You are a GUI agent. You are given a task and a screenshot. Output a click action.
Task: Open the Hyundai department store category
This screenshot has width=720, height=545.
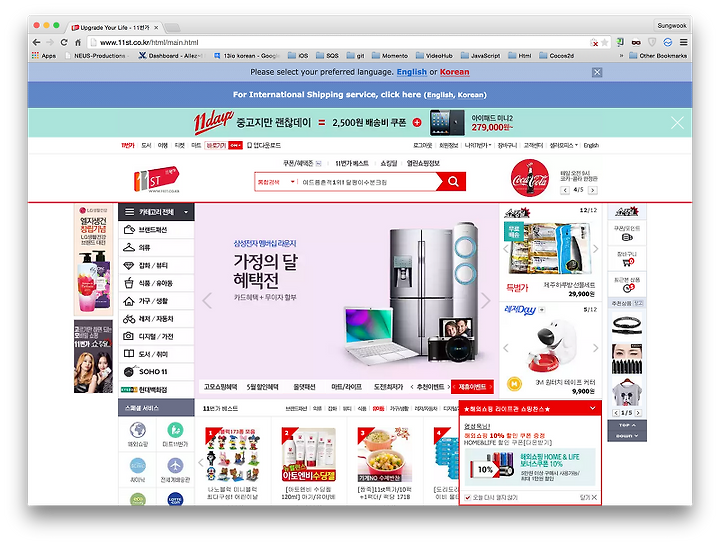(x=156, y=389)
